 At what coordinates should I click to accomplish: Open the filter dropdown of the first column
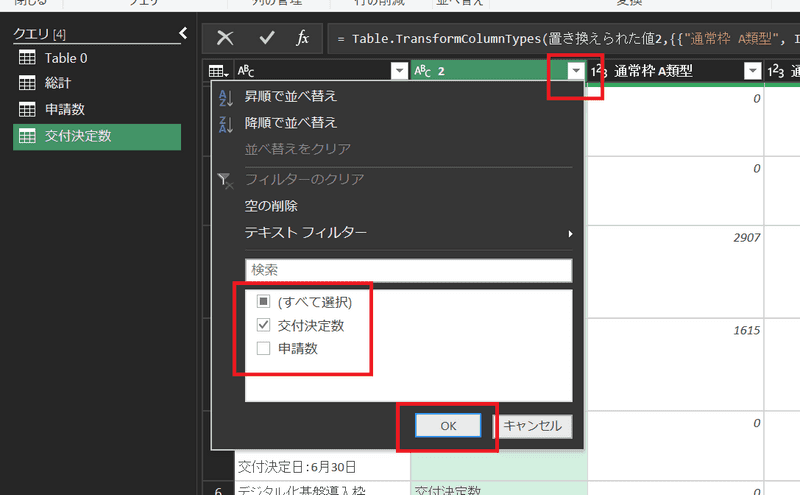click(399, 71)
